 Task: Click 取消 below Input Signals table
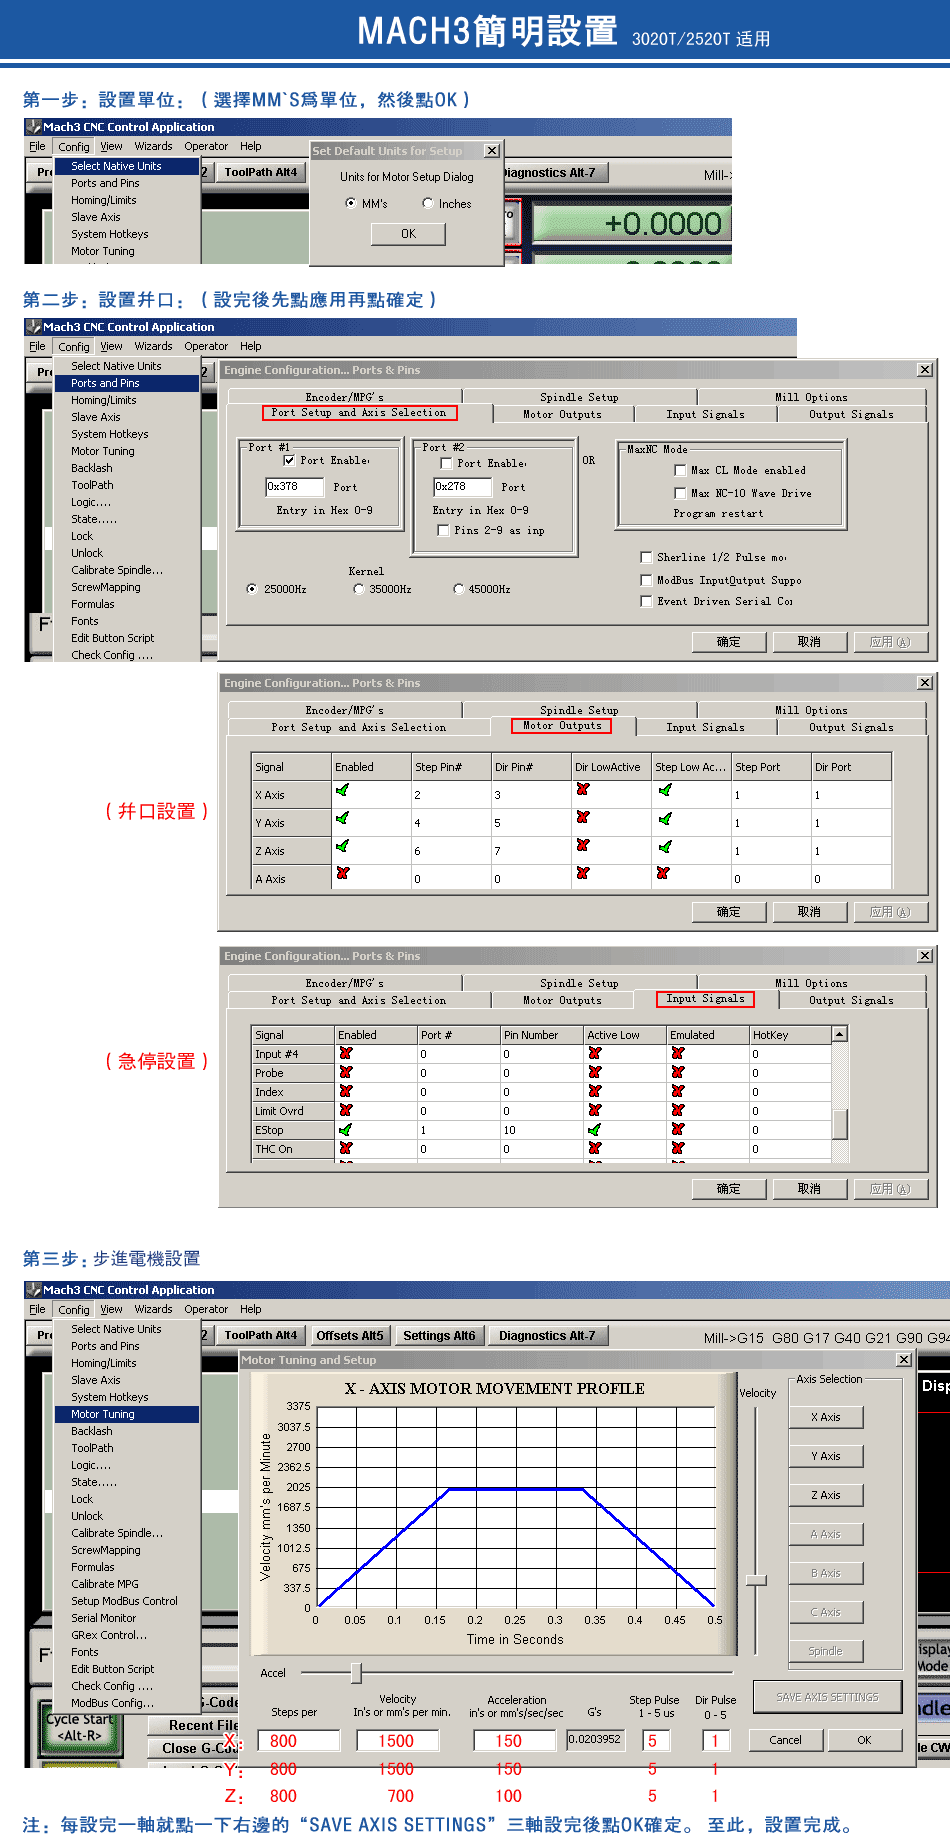(809, 1189)
